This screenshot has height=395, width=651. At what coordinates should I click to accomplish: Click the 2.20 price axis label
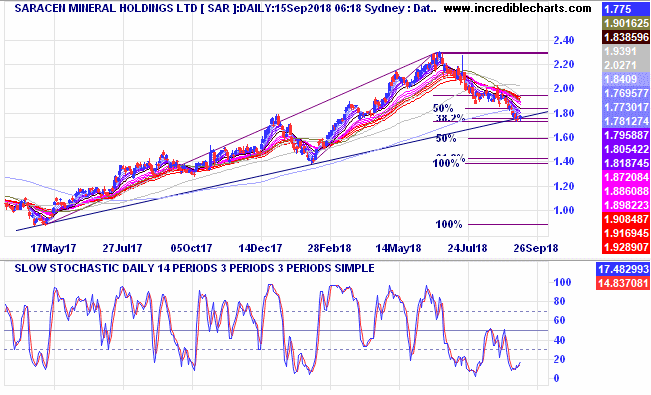click(x=564, y=64)
